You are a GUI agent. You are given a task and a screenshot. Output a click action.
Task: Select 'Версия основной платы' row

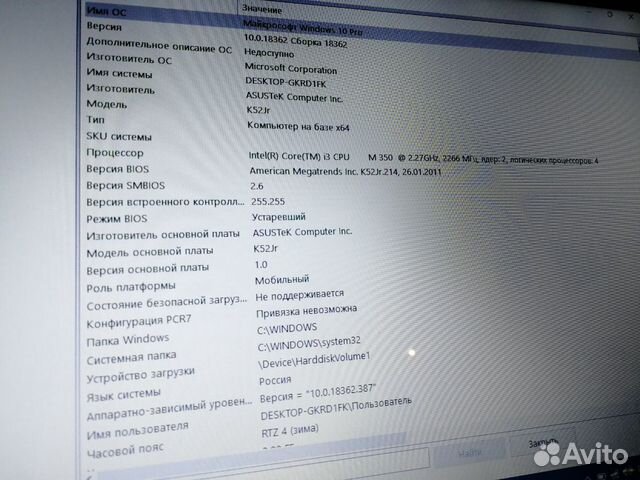[x=148, y=269]
